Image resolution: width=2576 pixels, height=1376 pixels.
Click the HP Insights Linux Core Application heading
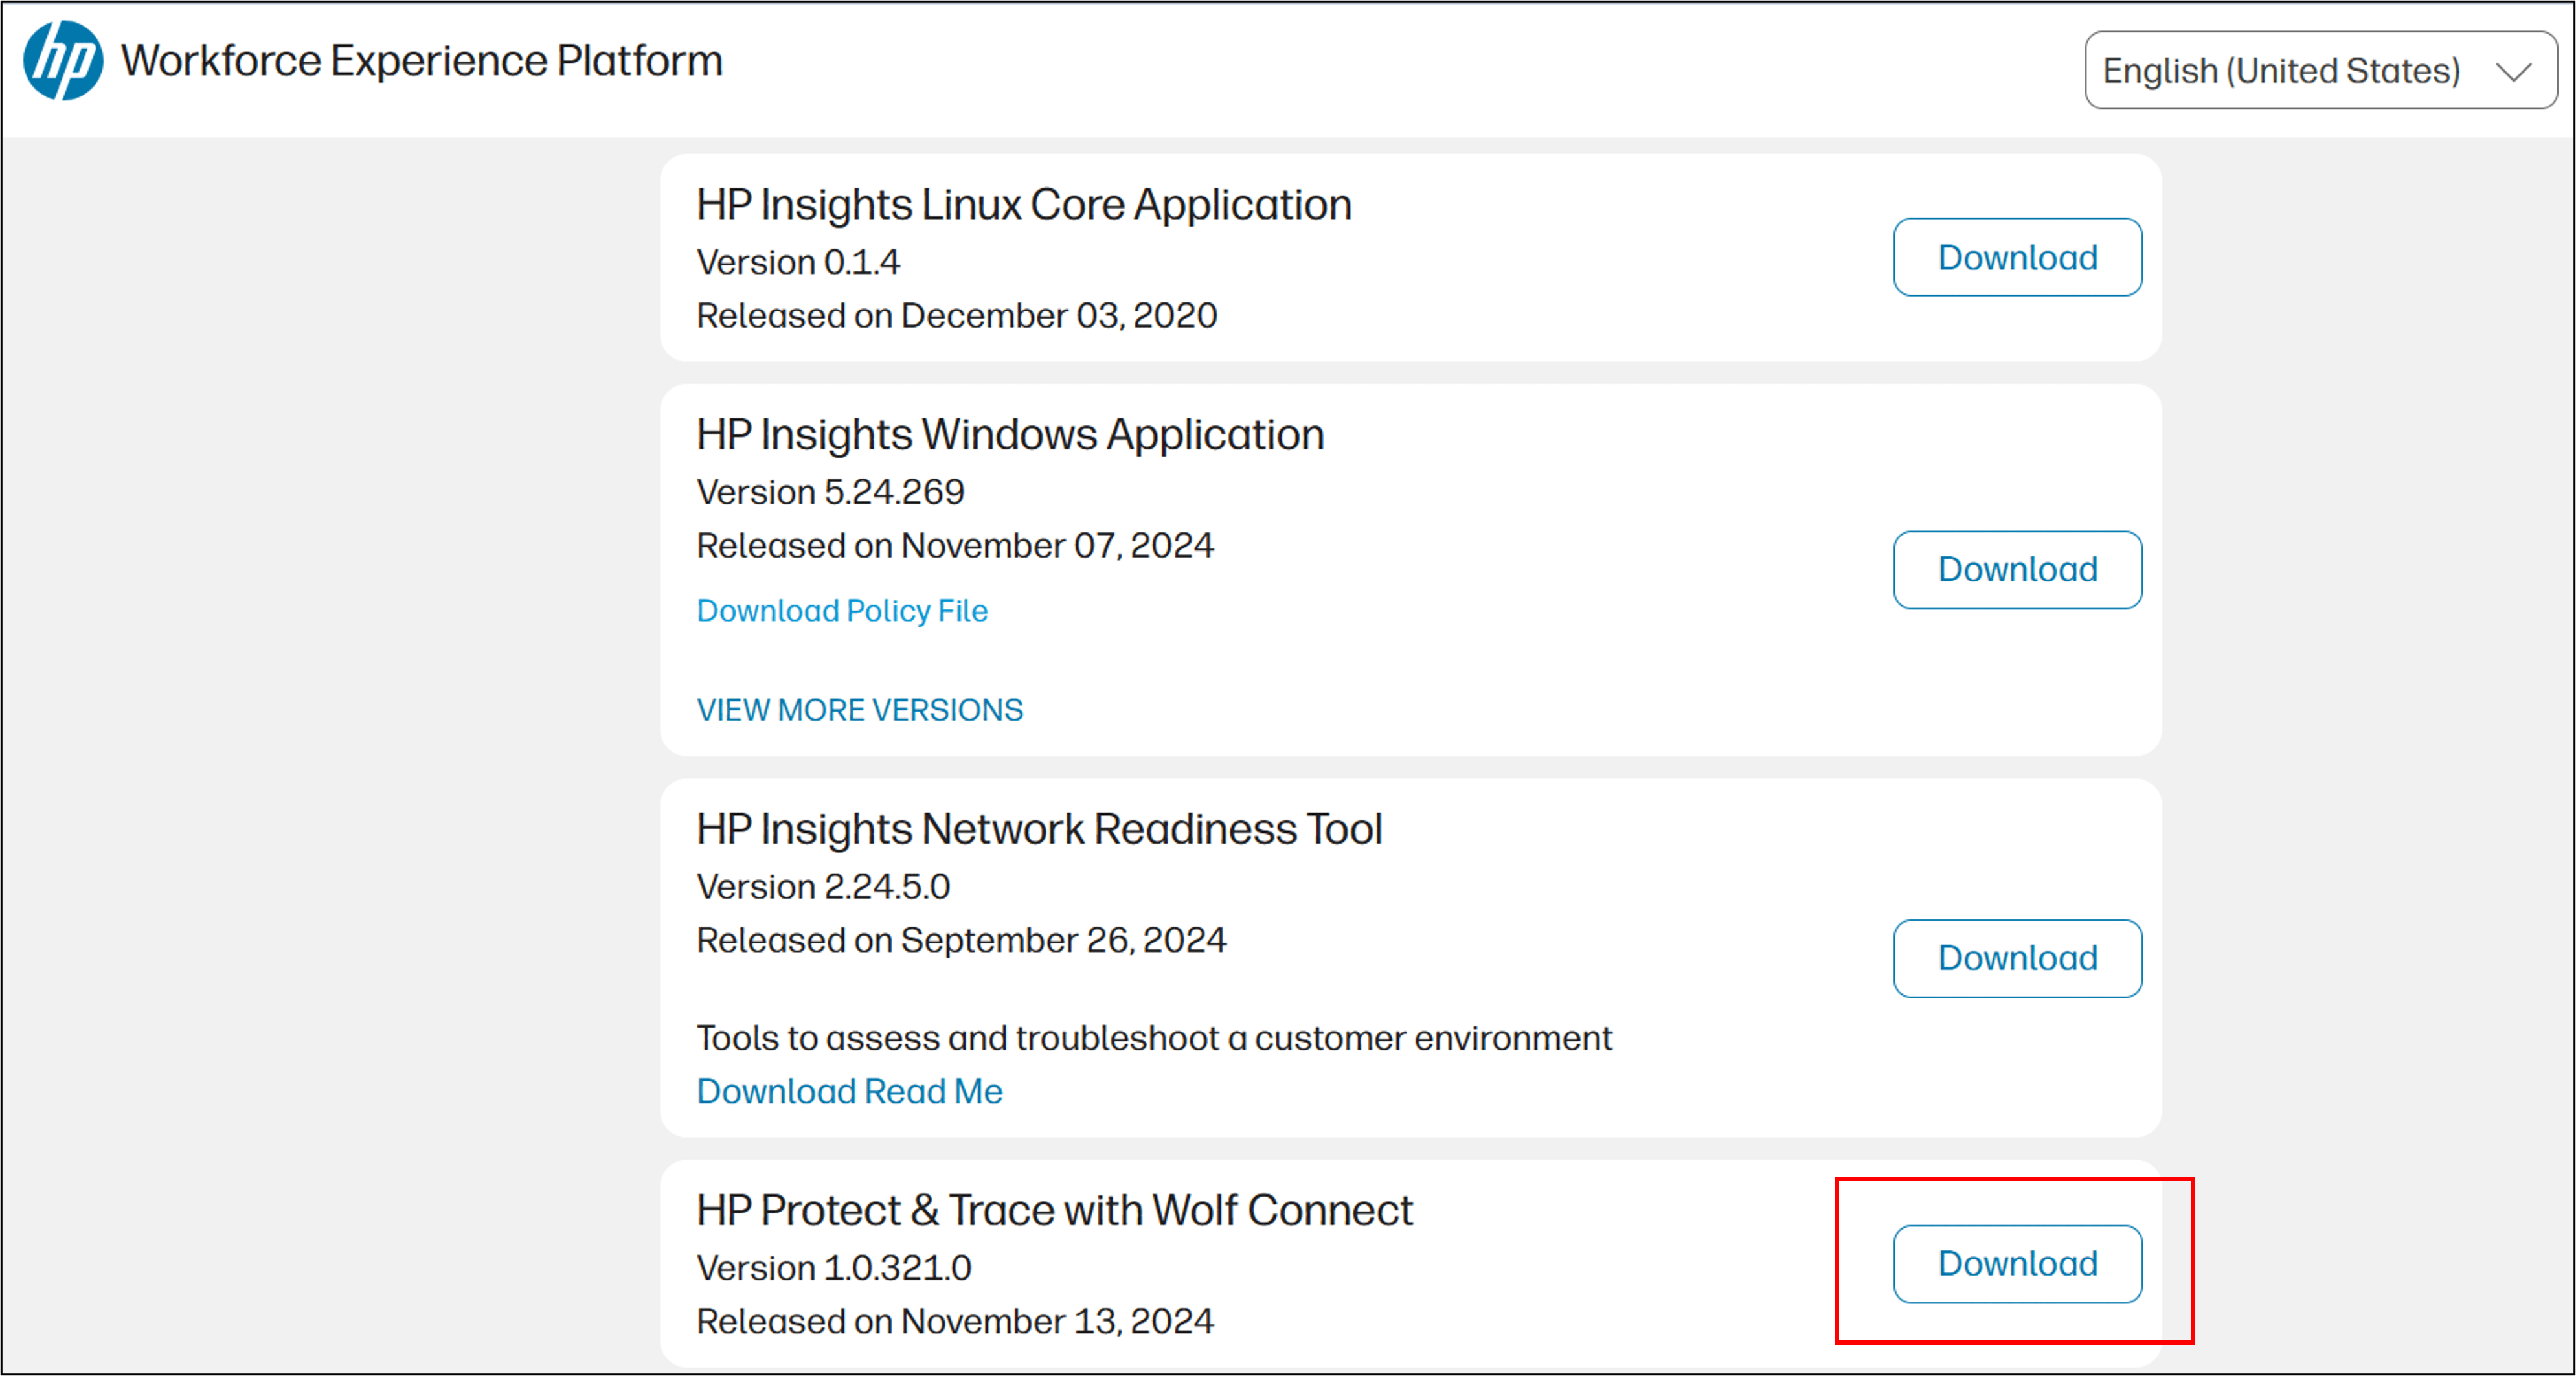click(x=1024, y=205)
